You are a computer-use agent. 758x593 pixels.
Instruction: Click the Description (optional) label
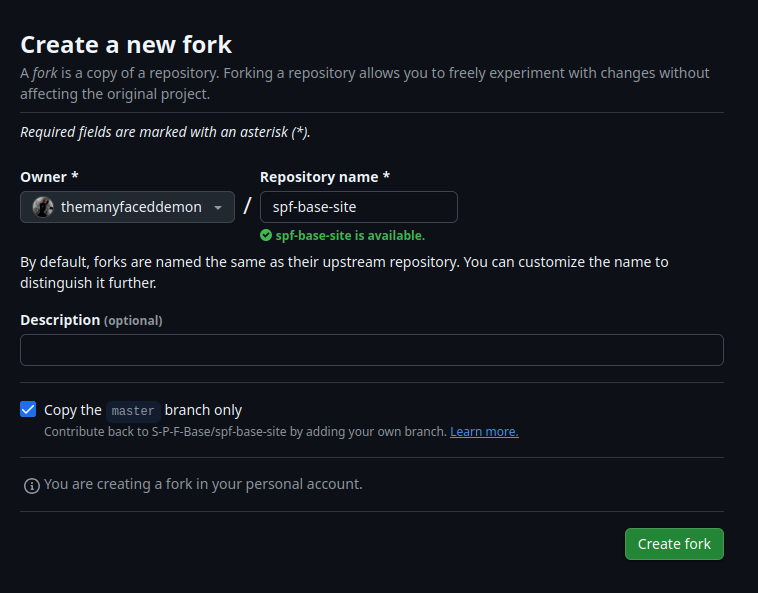(91, 320)
